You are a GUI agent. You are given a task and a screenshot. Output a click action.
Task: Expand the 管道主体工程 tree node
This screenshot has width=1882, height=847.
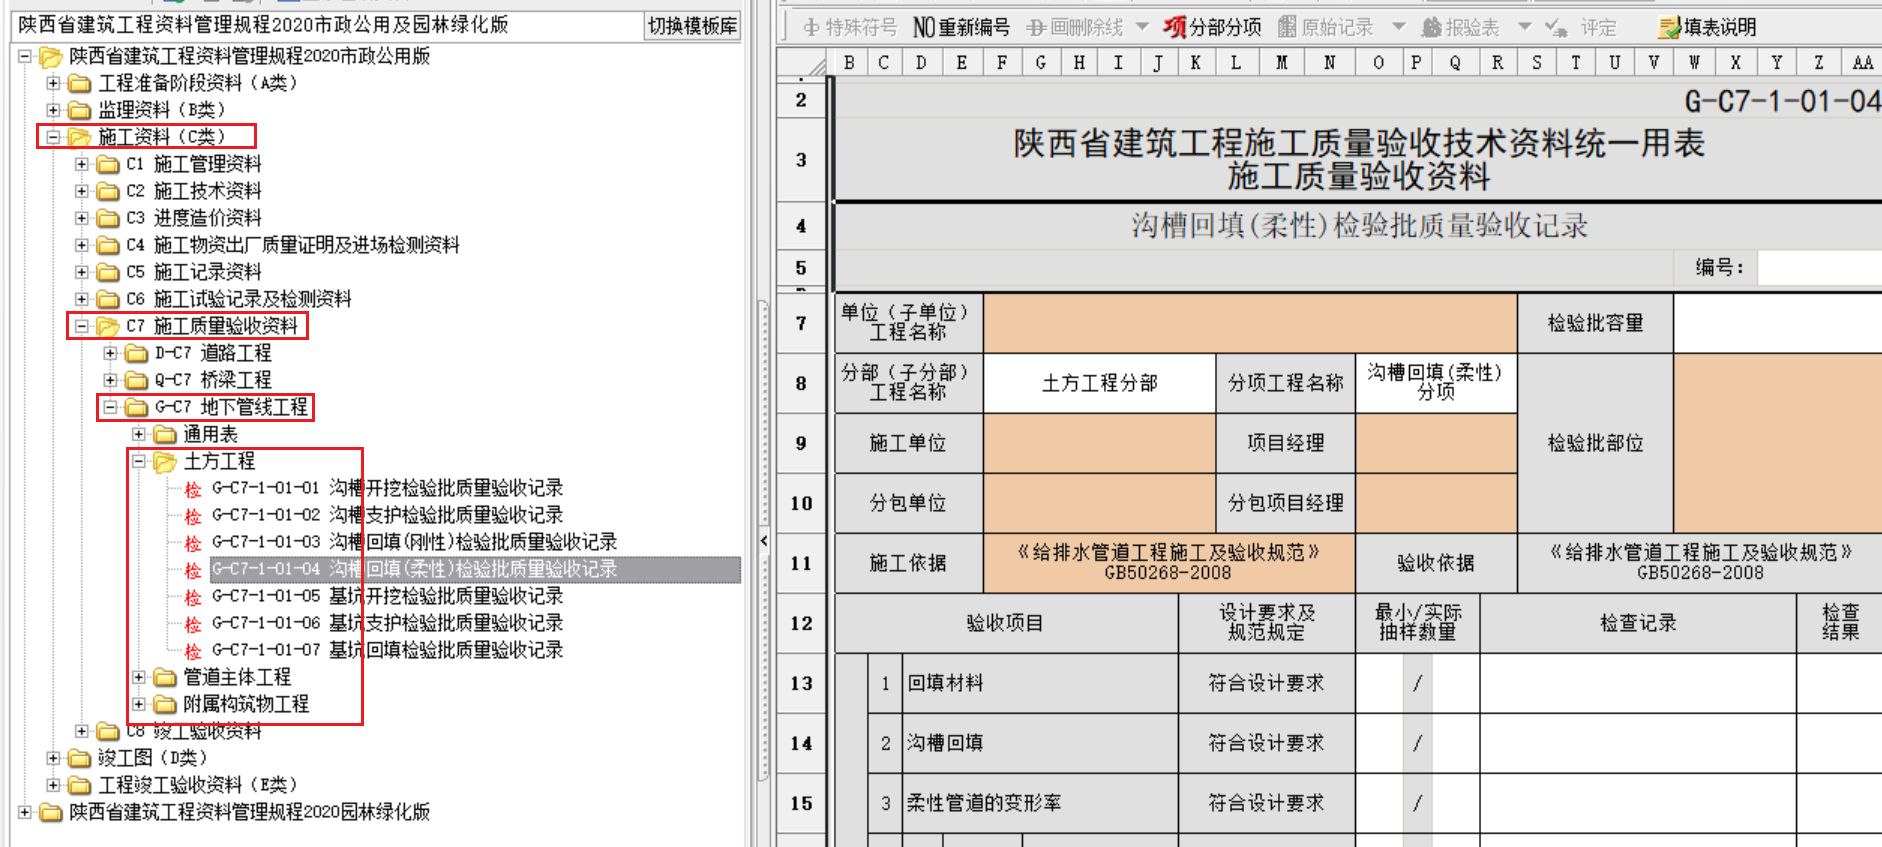pos(140,677)
